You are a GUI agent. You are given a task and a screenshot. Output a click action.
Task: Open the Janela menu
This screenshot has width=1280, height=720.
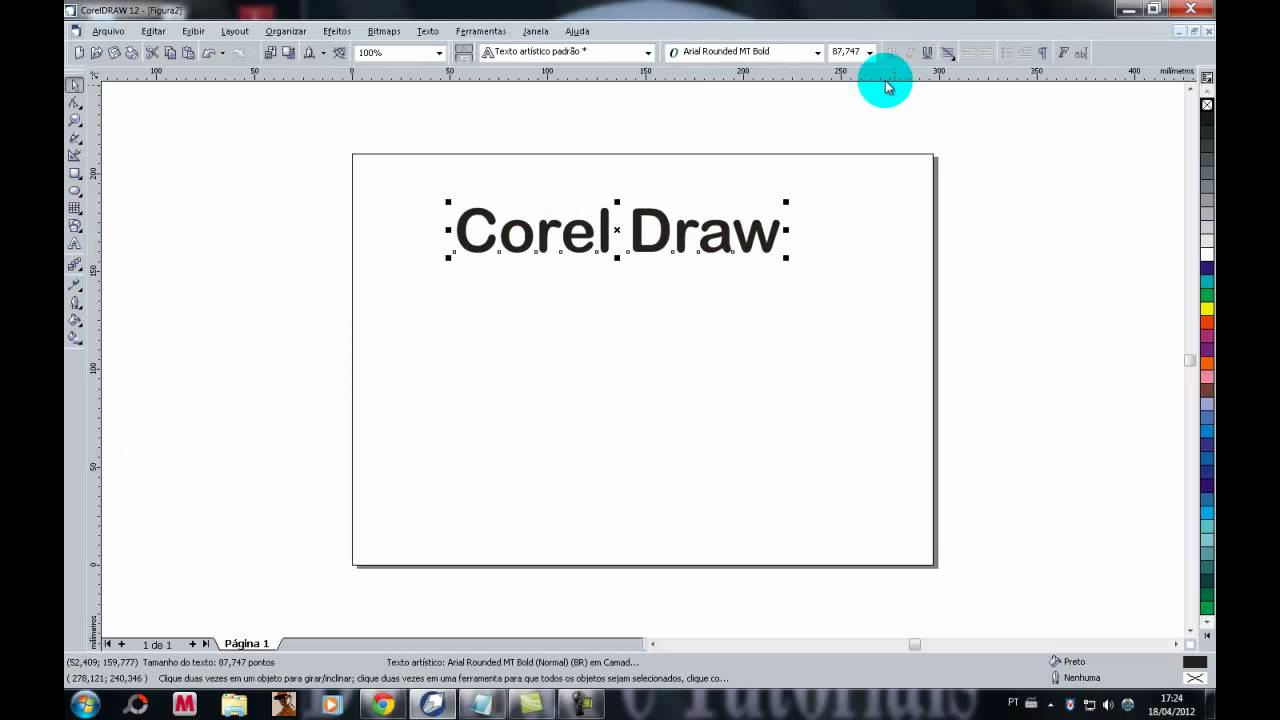coord(536,31)
